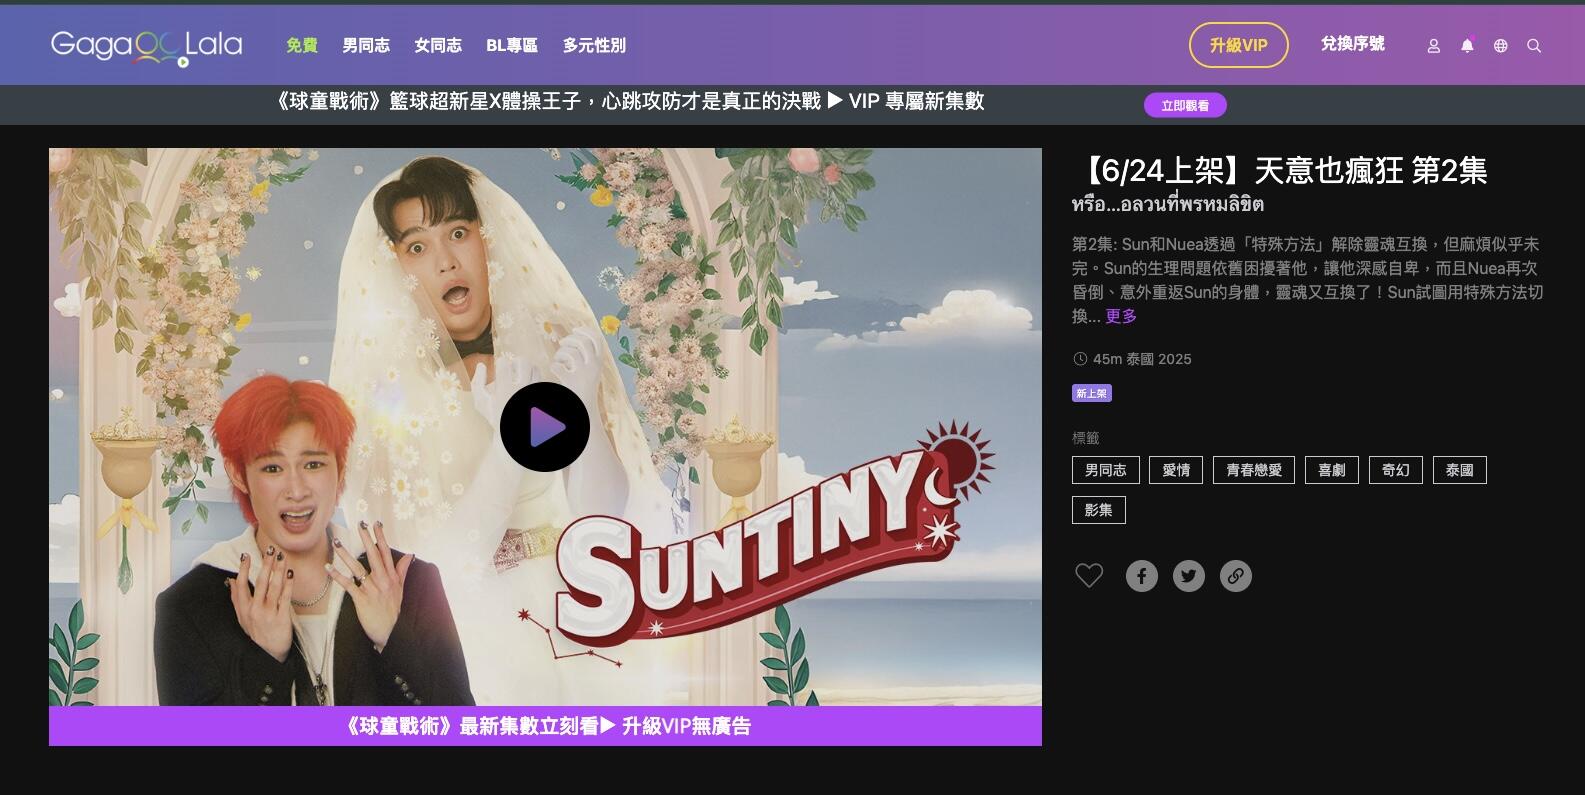Viewport: 1585px width, 795px height.
Task: Share the episode on Facebook
Action: tap(1142, 576)
